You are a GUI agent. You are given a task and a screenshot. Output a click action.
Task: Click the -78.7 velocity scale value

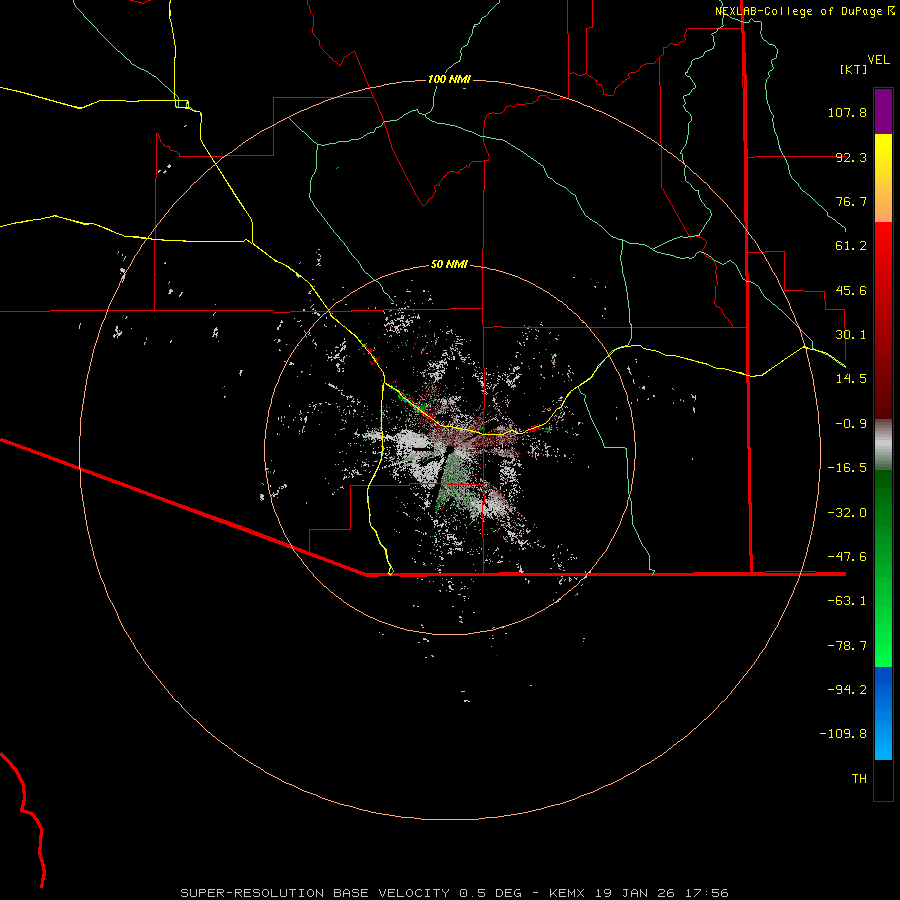click(847, 646)
